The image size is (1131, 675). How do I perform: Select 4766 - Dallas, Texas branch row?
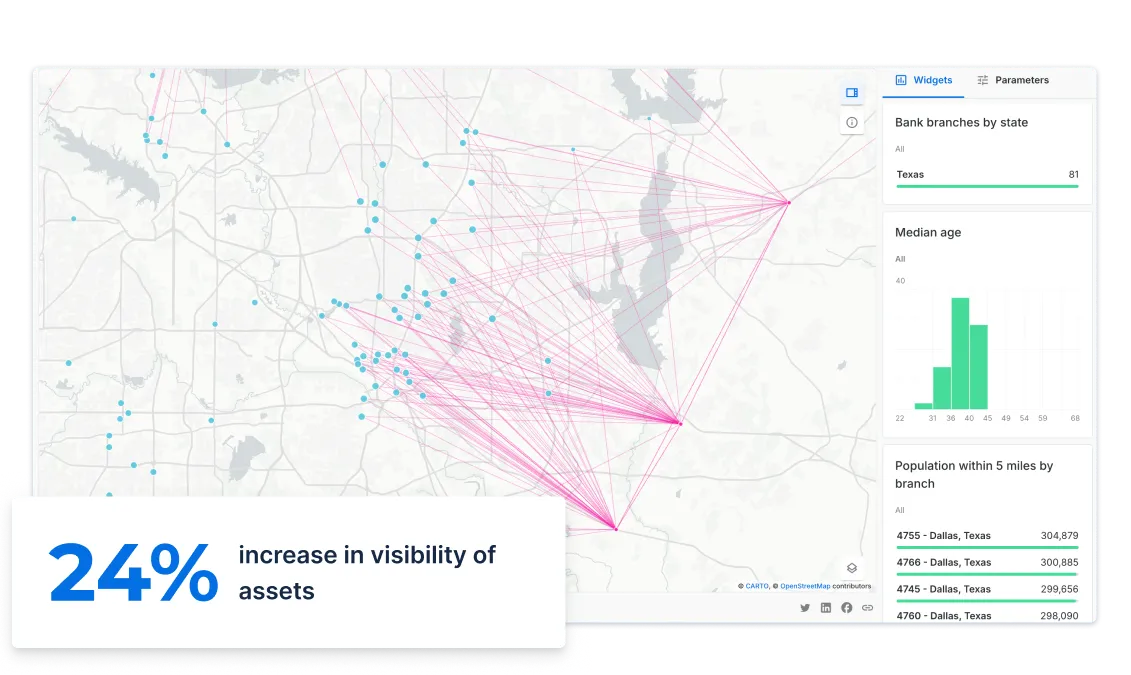pyautogui.click(x=987, y=563)
